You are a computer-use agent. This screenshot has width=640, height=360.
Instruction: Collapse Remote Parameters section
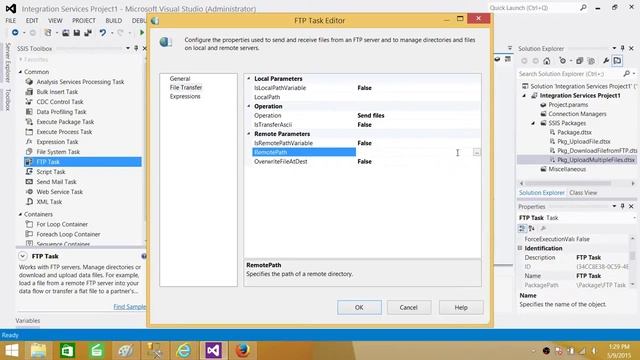249,134
